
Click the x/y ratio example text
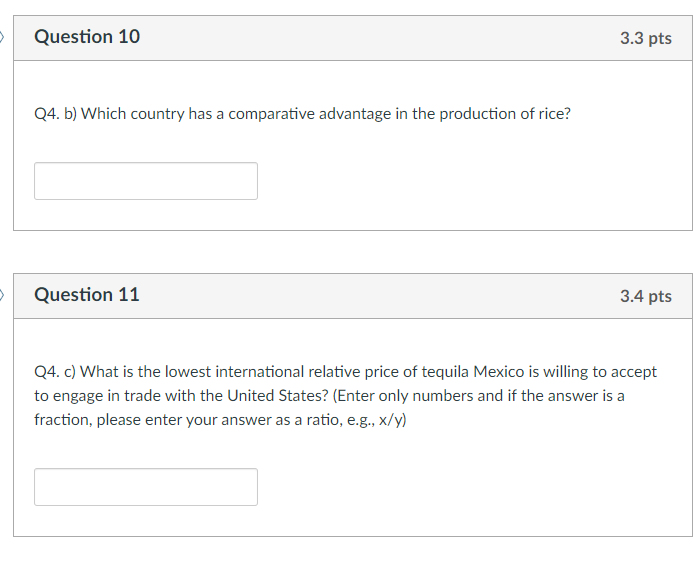[391, 420]
